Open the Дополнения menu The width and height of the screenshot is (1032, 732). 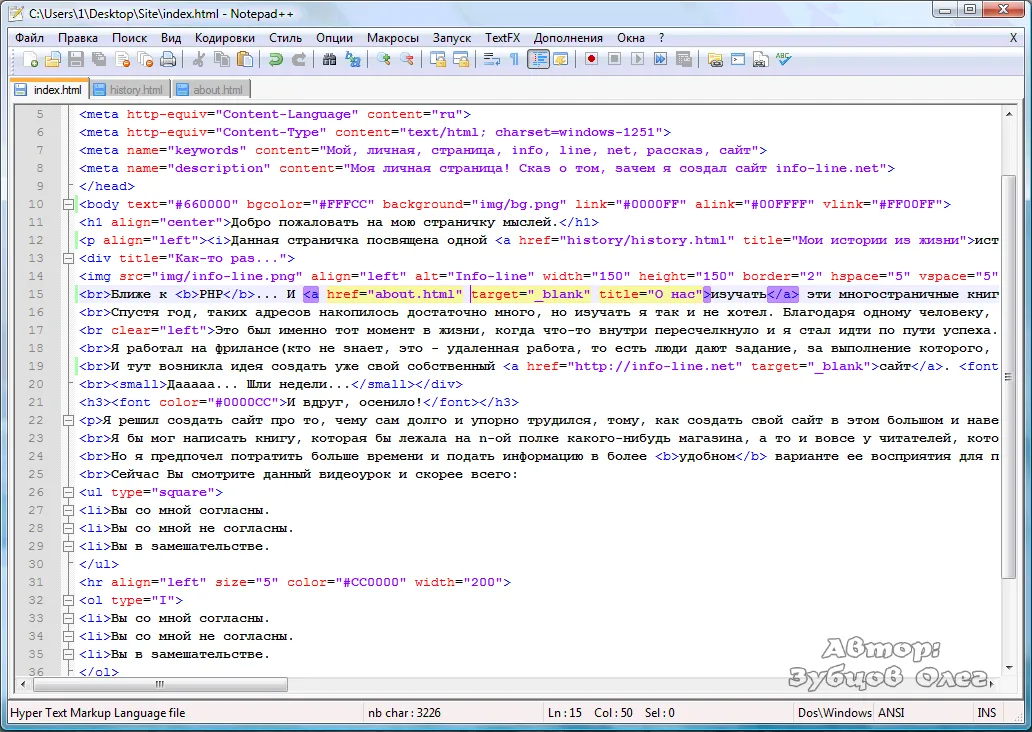(568, 38)
